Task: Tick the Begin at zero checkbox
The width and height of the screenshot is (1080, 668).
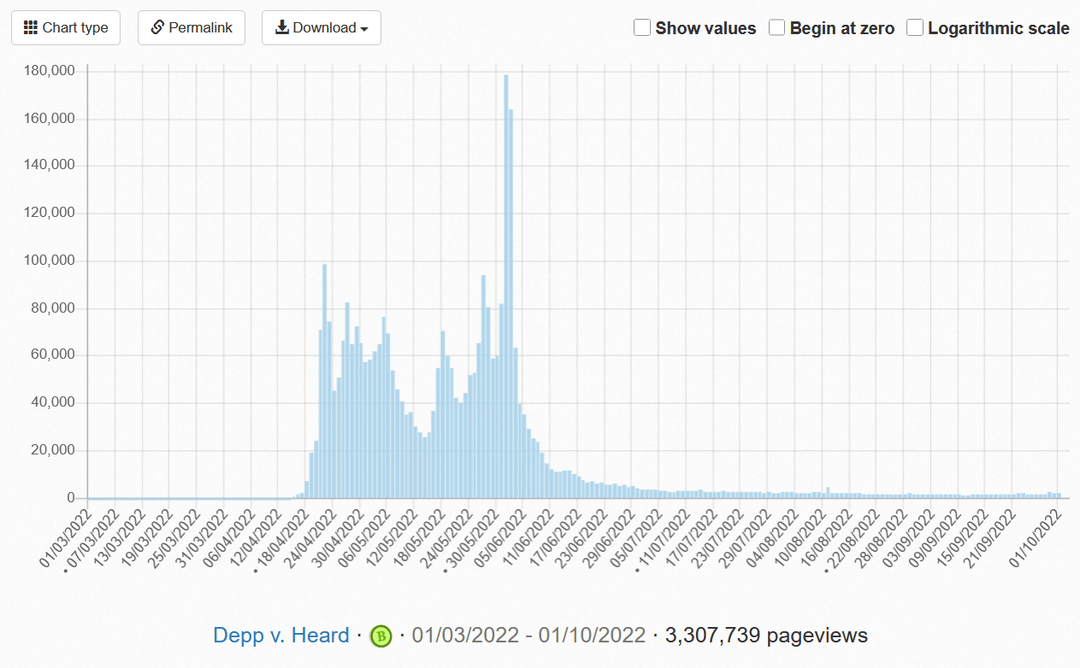Action: 777,28
